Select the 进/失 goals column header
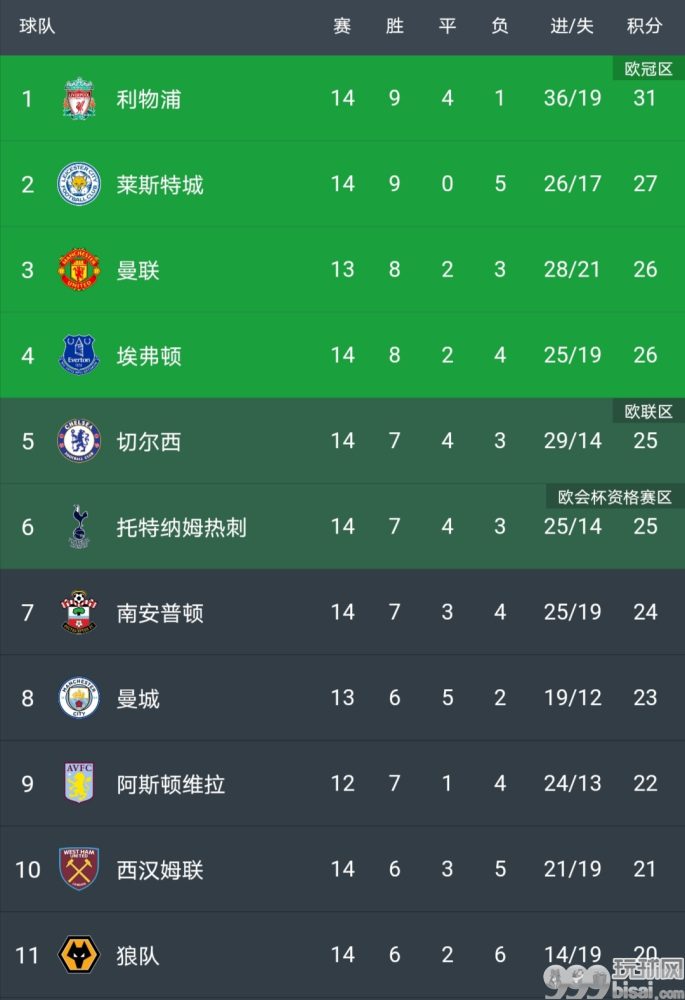Image resolution: width=685 pixels, height=1000 pixels. click(x=572, y=26)
